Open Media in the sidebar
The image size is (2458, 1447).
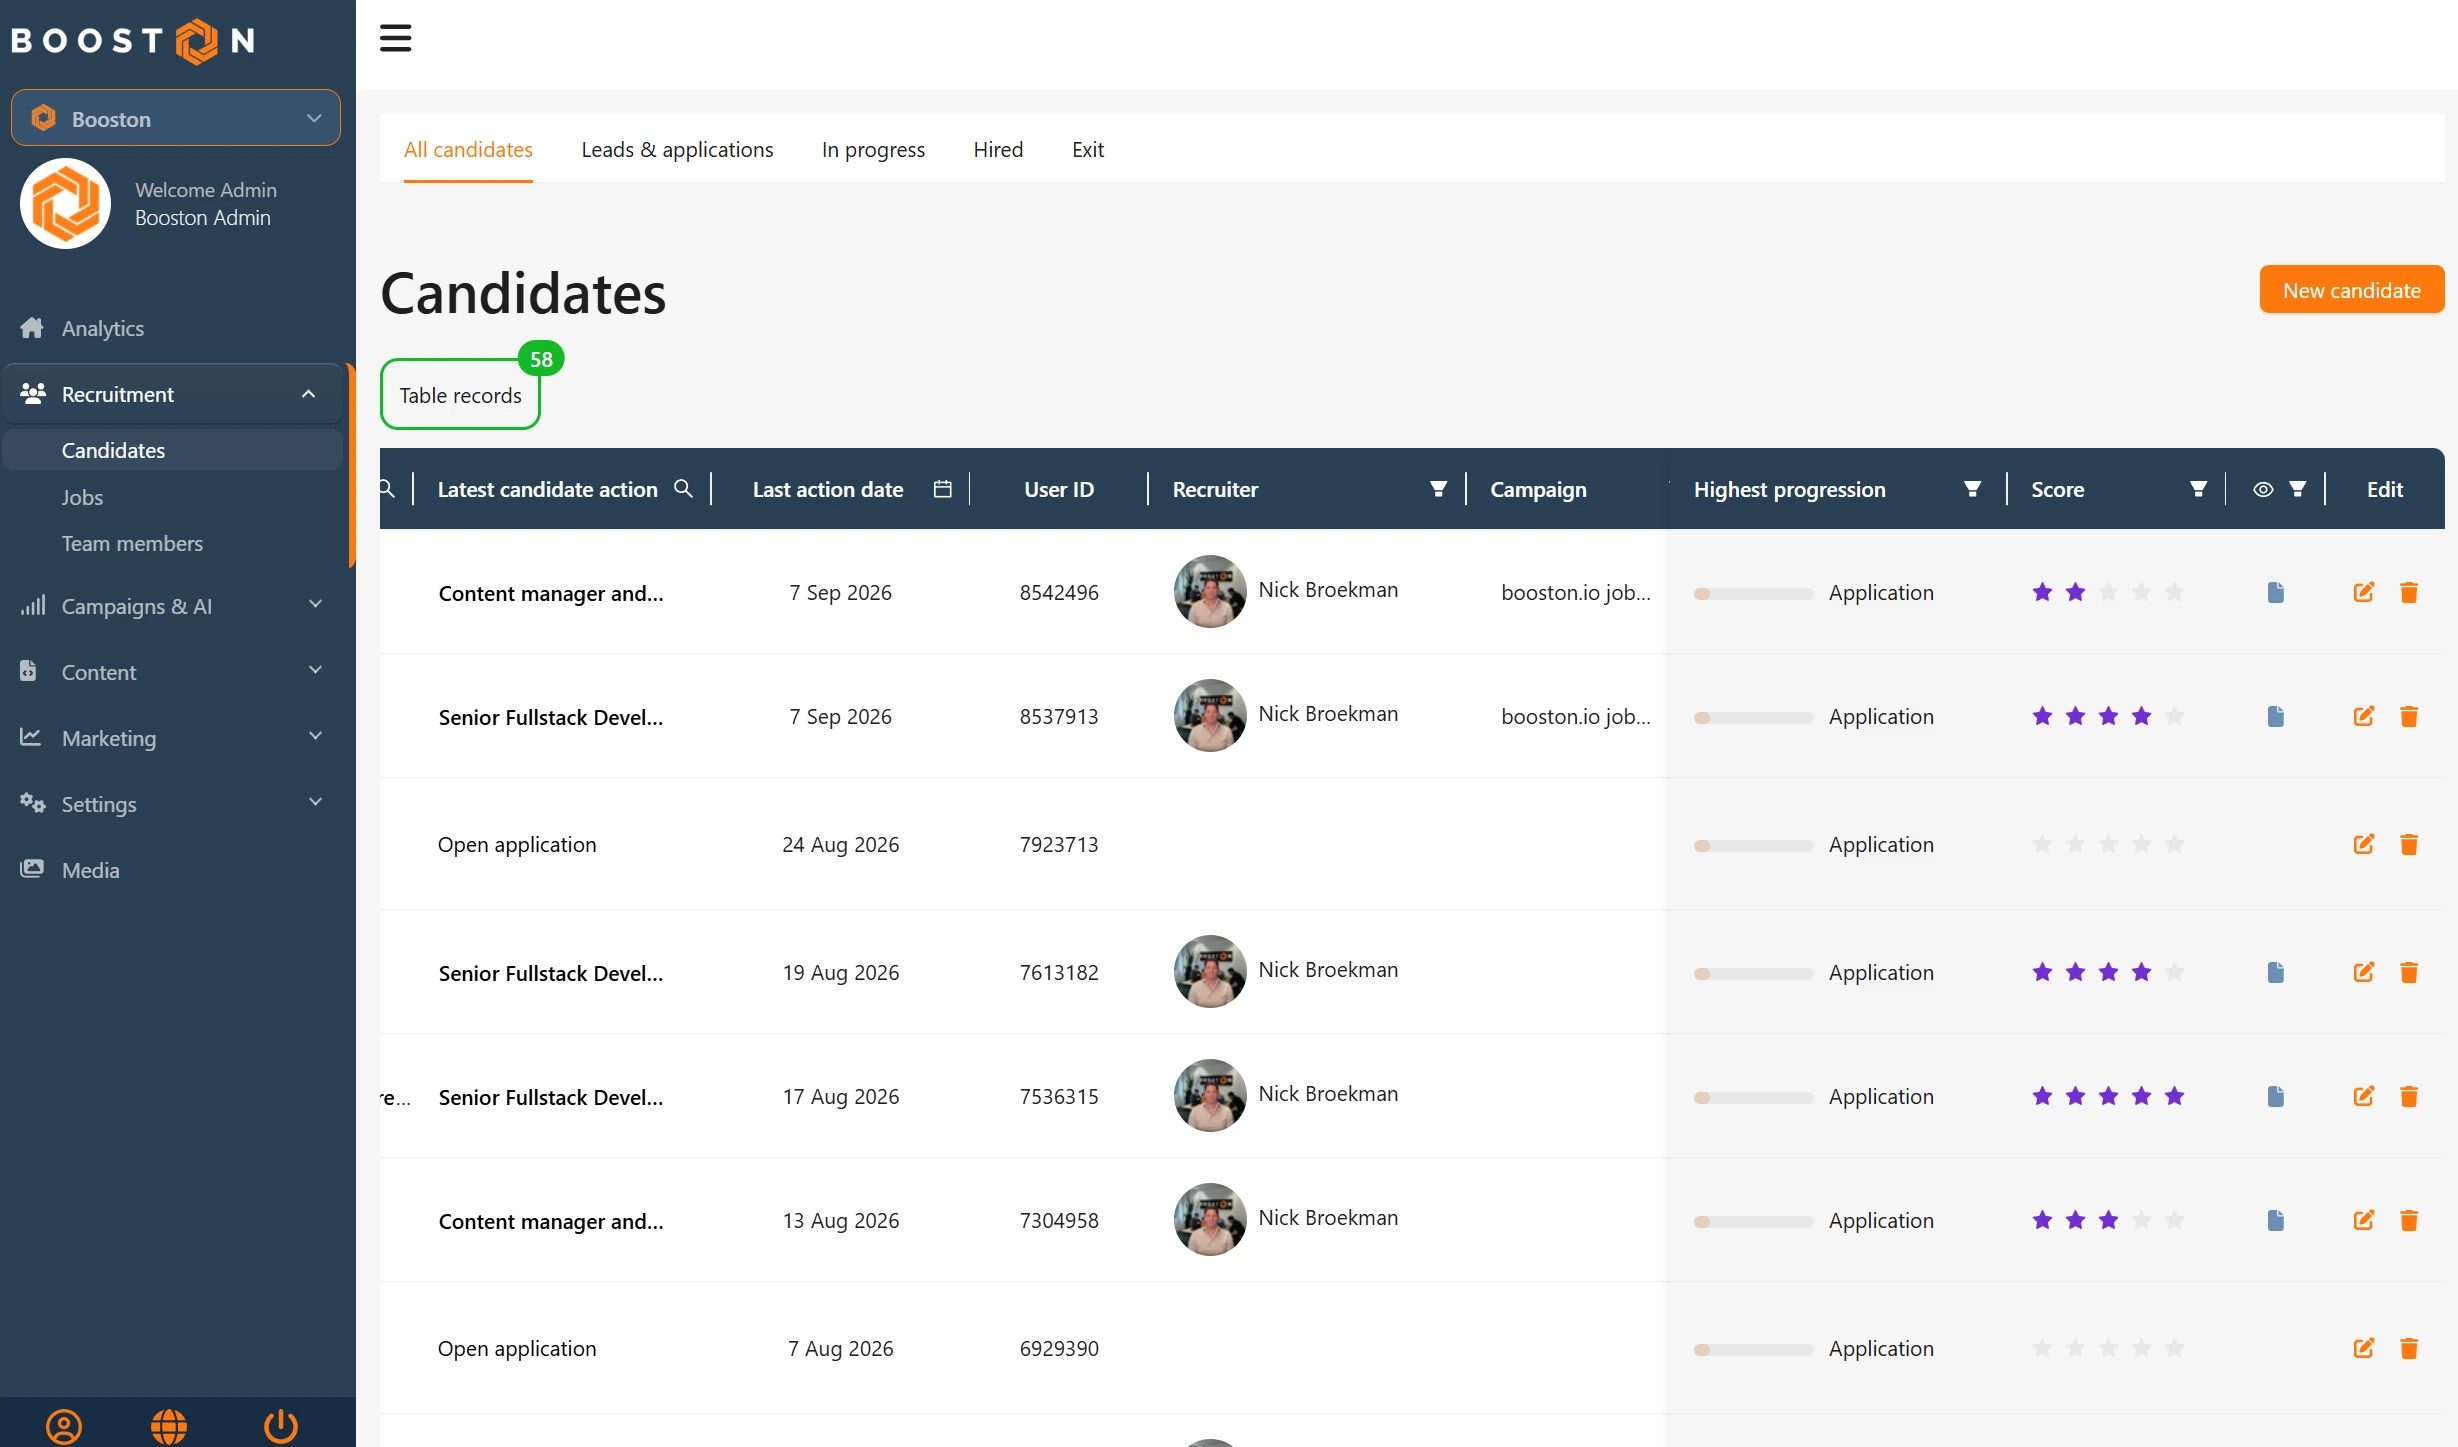90,870
